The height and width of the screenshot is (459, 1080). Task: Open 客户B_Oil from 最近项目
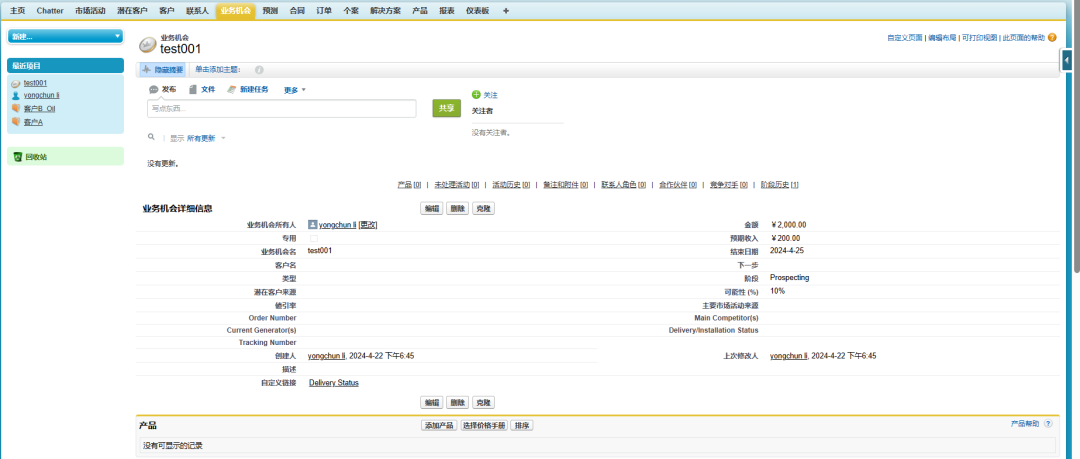click(x=39, y=109)
